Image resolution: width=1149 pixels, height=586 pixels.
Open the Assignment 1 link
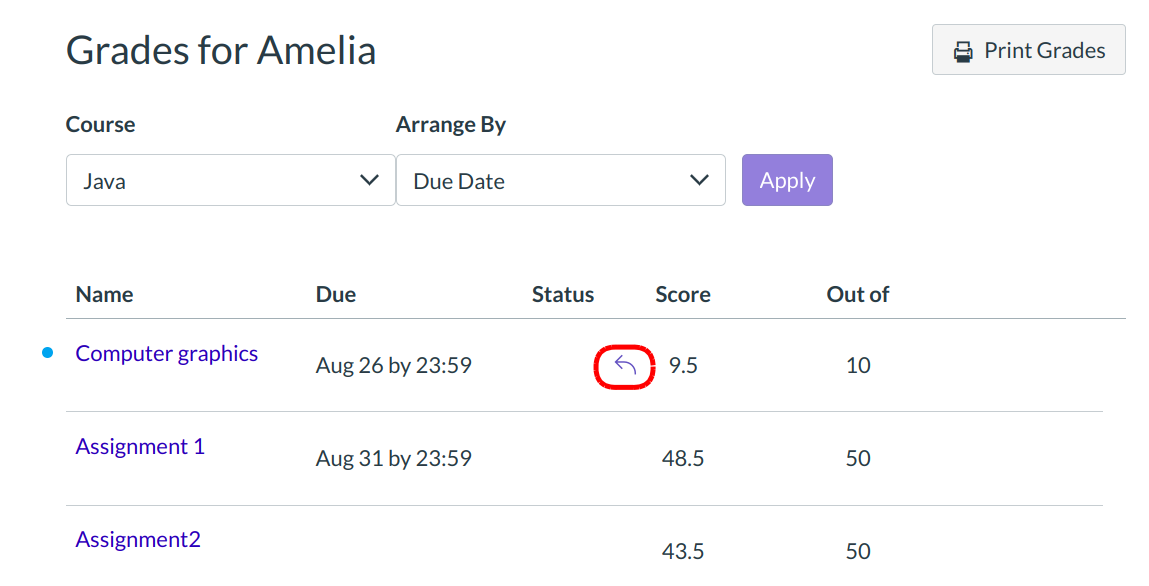(x=140, y=447)
